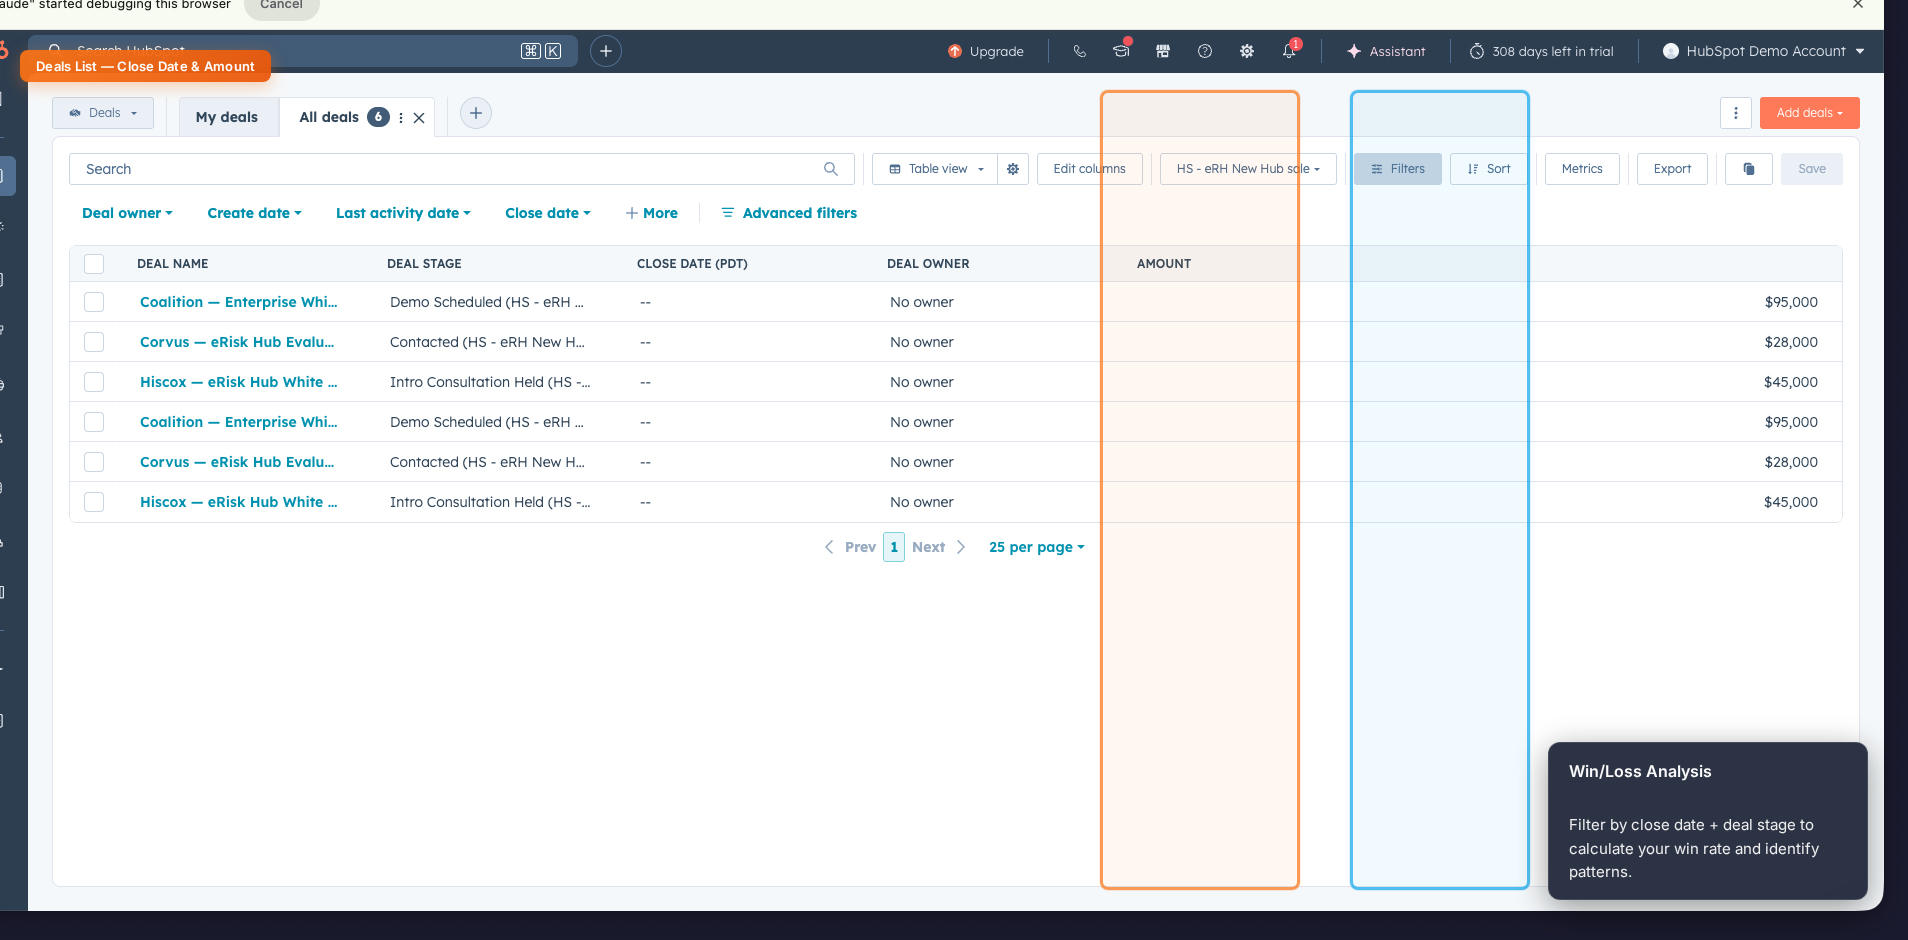Open the Assistant sparkle button
This screenshot has height=940, width=1908.
[1386, 51]
